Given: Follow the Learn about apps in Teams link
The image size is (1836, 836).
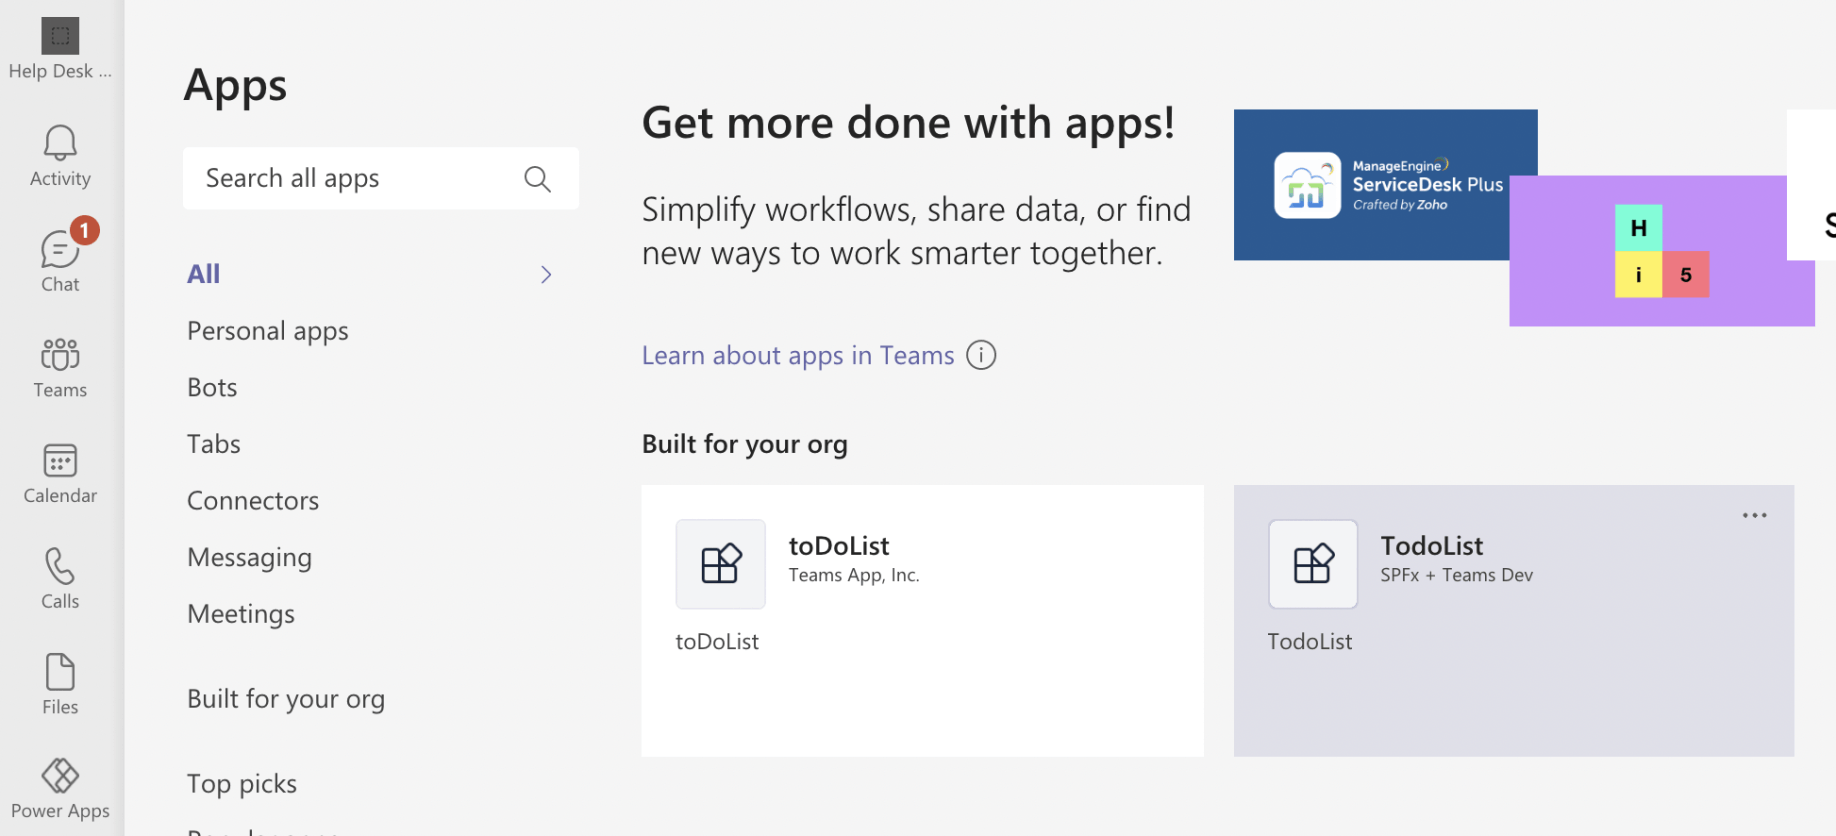Looking at the screenshot, I should coord(797,356).
